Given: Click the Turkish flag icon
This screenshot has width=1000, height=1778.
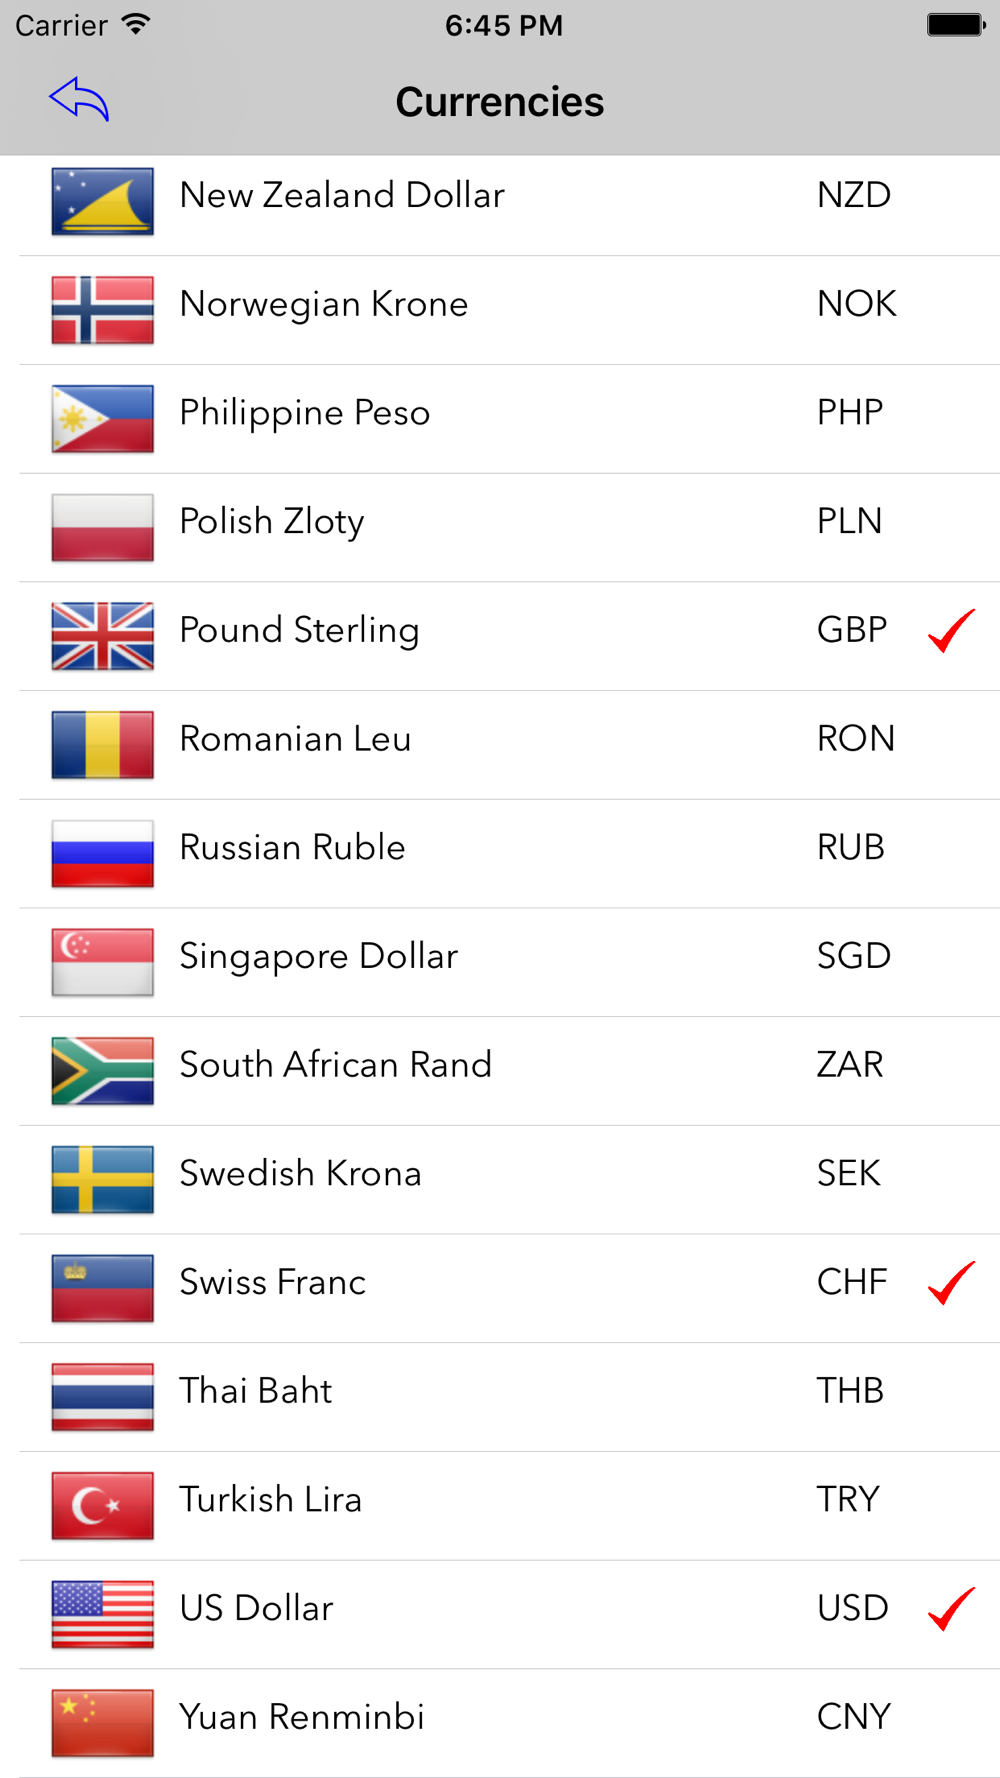Looking at the screenshot, I should click(102, 1506).
